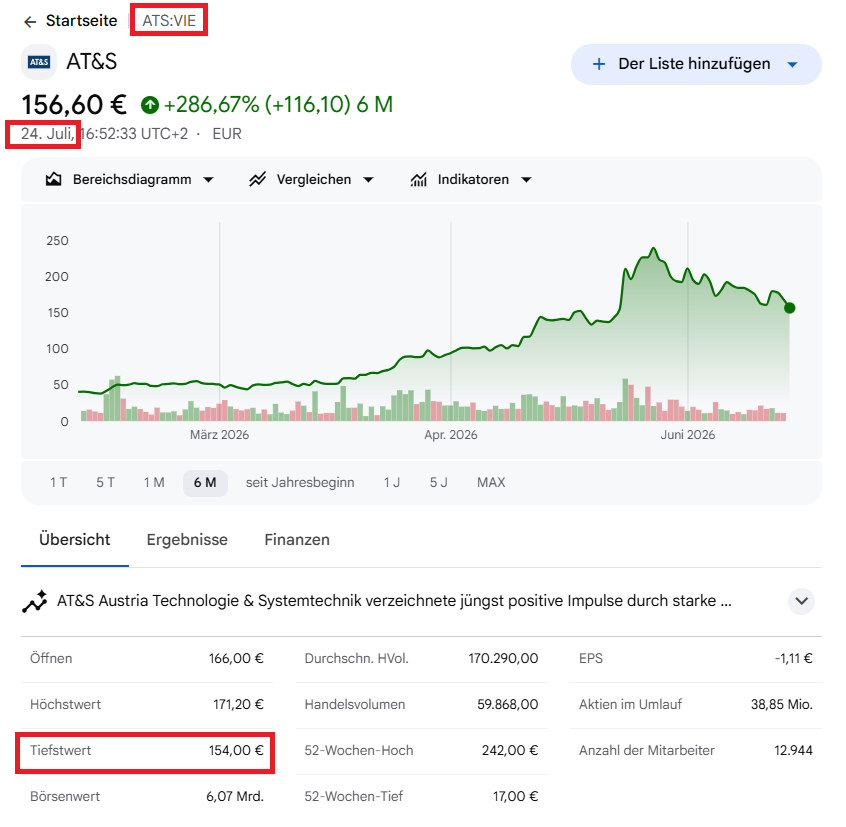This screenshot has width=846, height=827.
Task: Click the sparkle trend icon beside AT&S summary
Action: (x=35, y=601)
